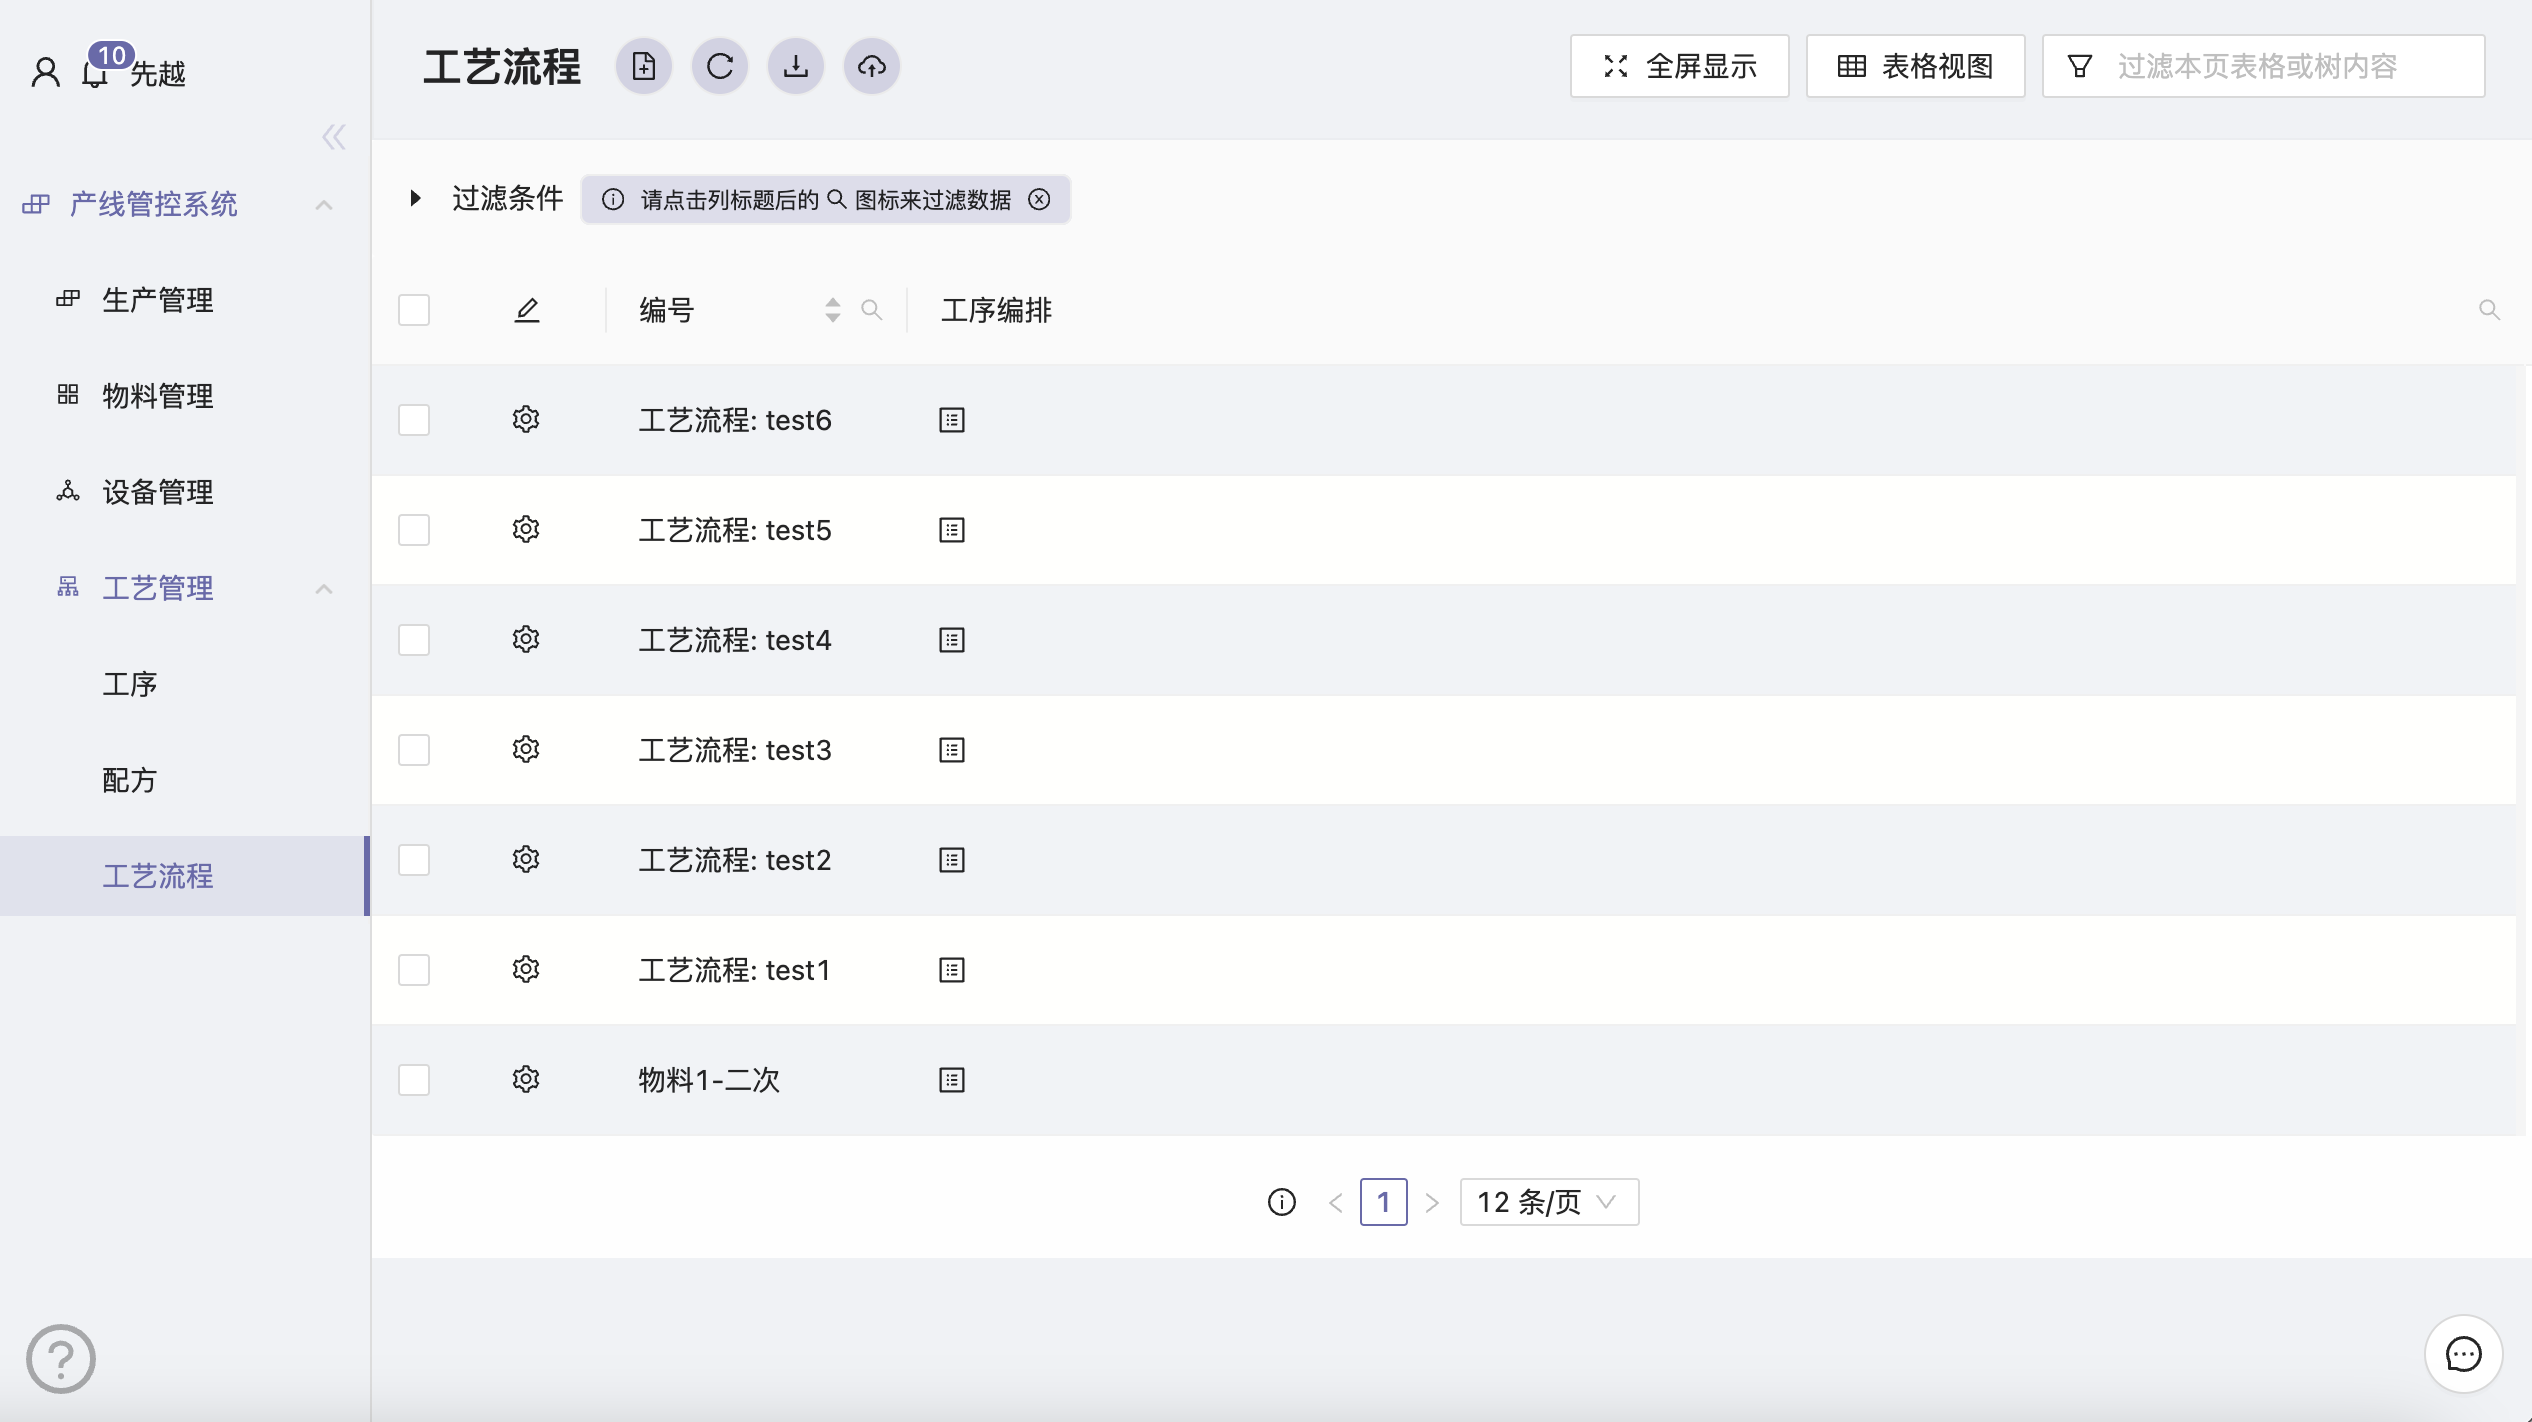The width and height of the screenshot is (2532, 1422).
Task: Open the chat bubble at bottom right
Action: tap(2463, 1354)
